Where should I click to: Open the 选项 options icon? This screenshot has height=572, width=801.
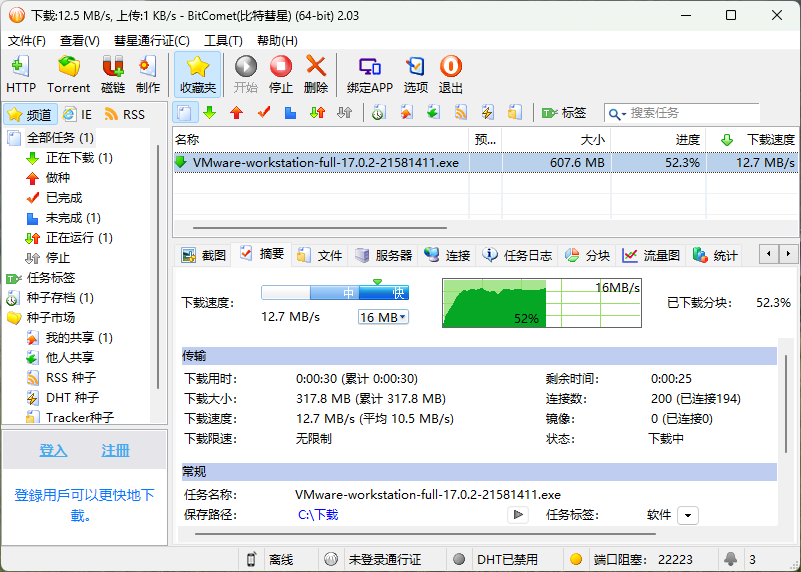415,74
